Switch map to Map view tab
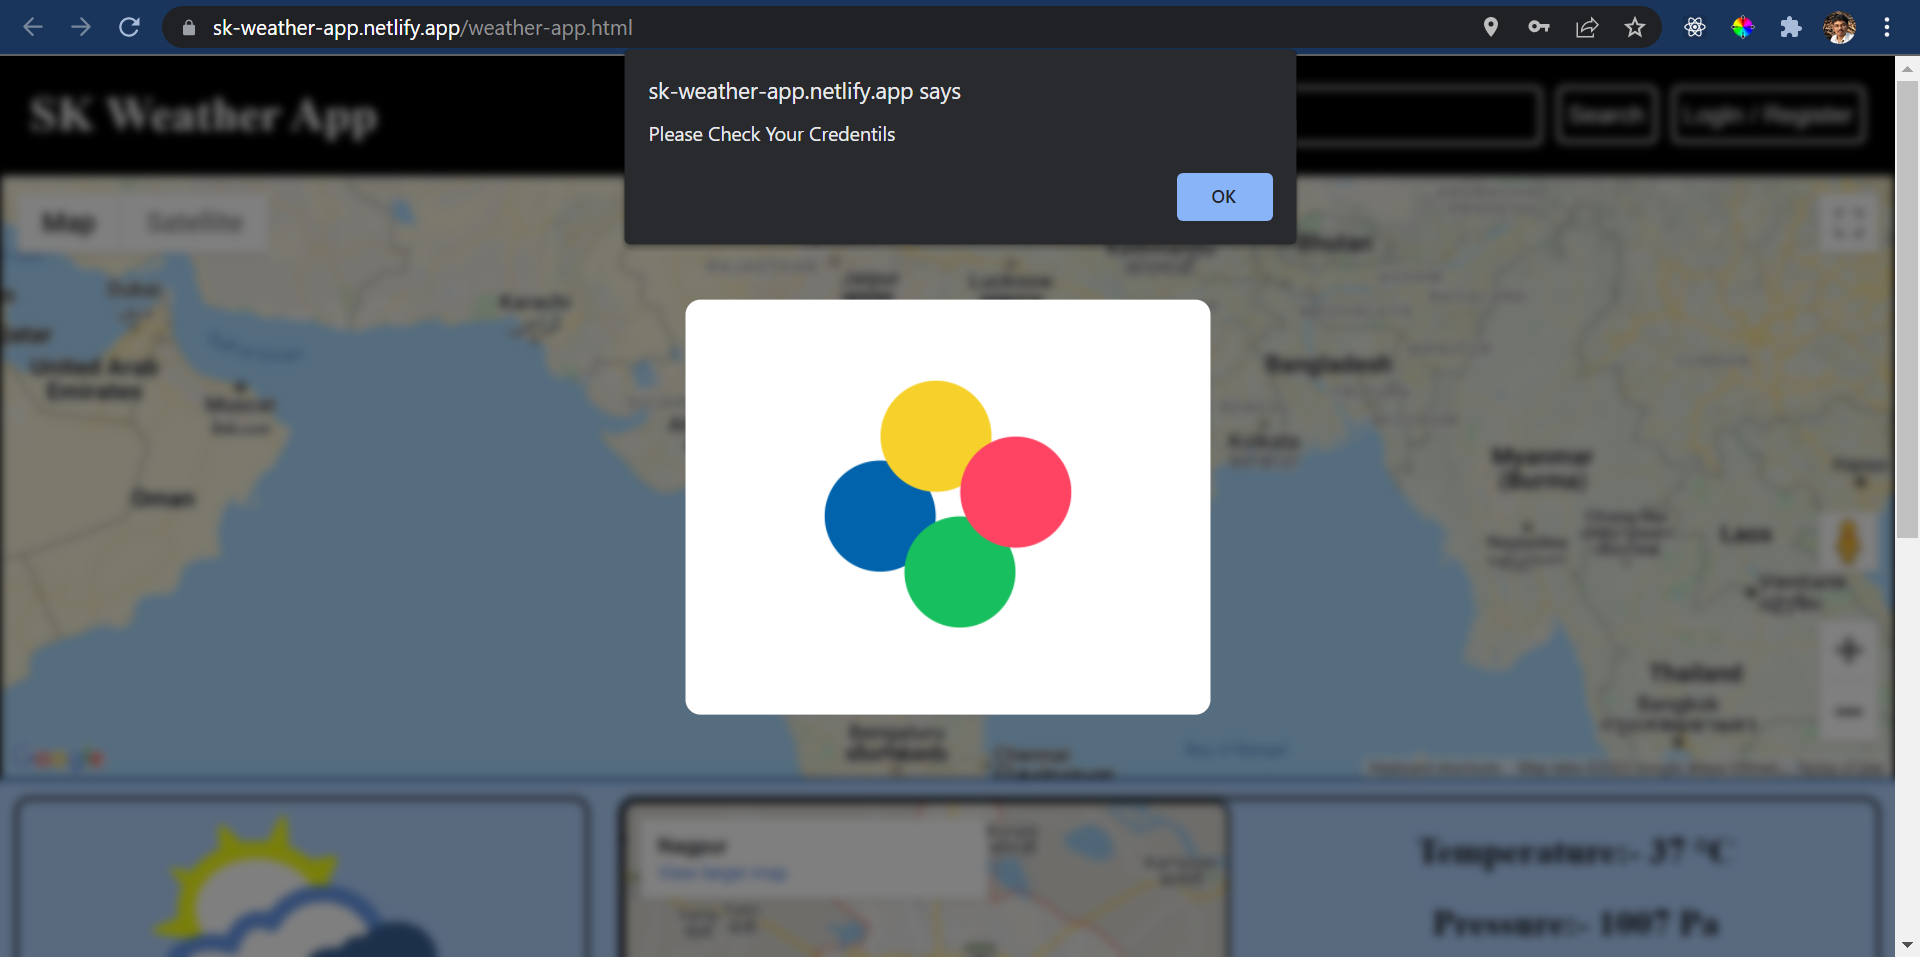1920x957 pixels. [x=68, y=222]
